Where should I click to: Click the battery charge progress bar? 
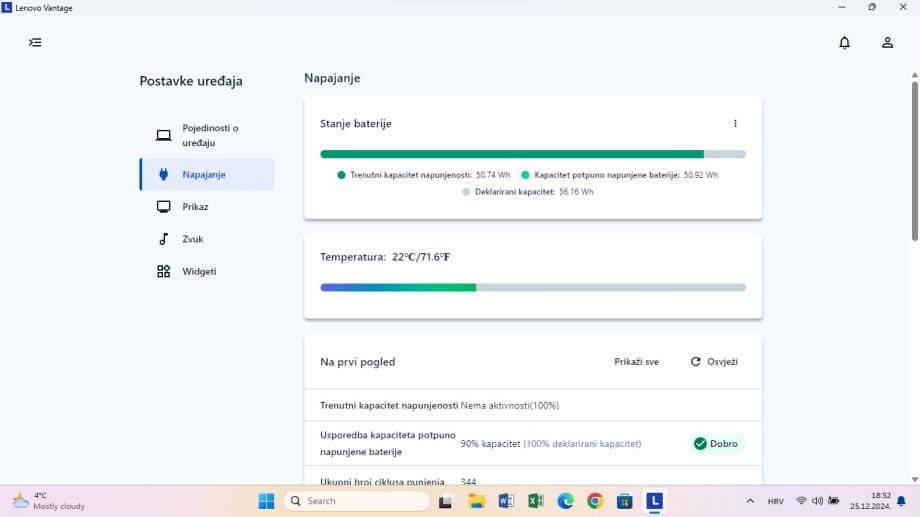coord(533,154)
